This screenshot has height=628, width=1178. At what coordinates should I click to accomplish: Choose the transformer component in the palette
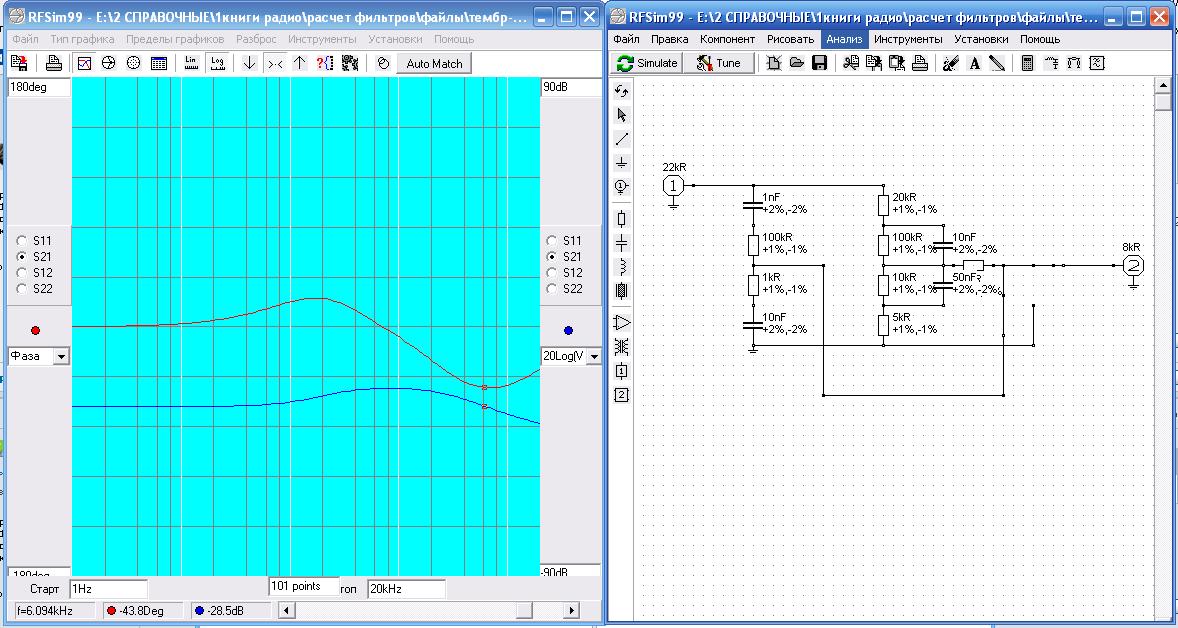621,346
